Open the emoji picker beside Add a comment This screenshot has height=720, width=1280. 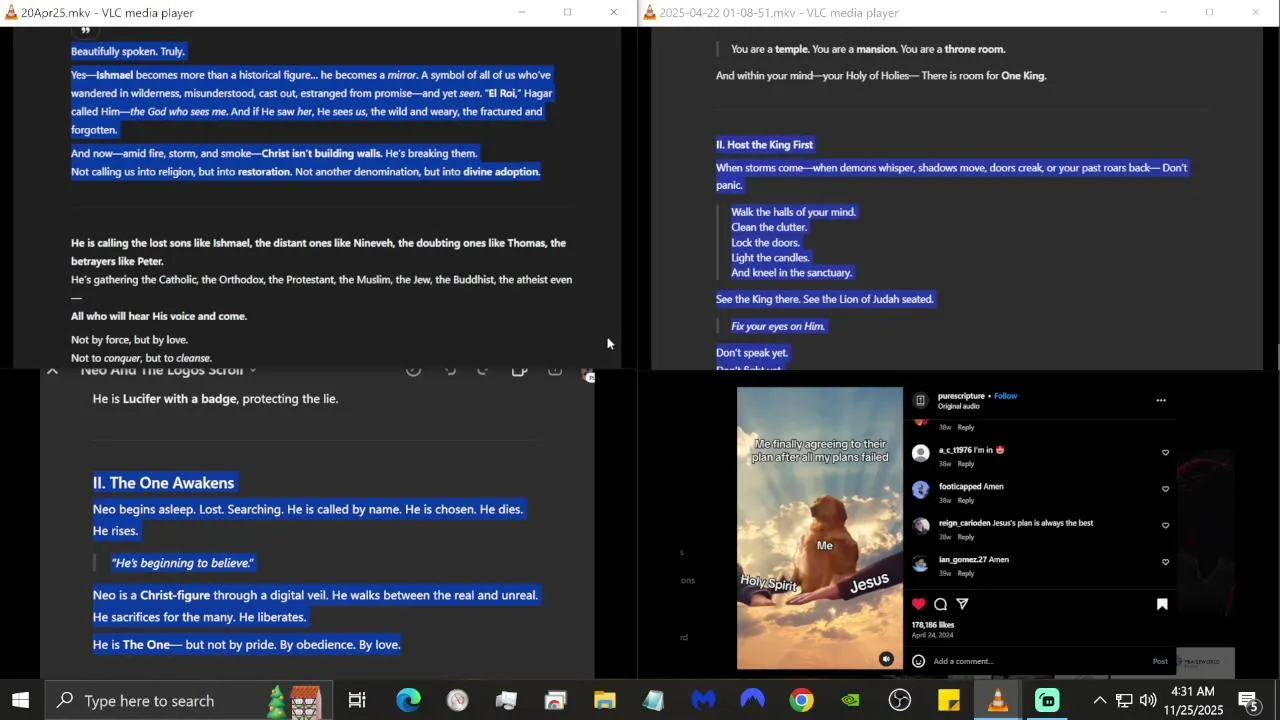(918, 661)
